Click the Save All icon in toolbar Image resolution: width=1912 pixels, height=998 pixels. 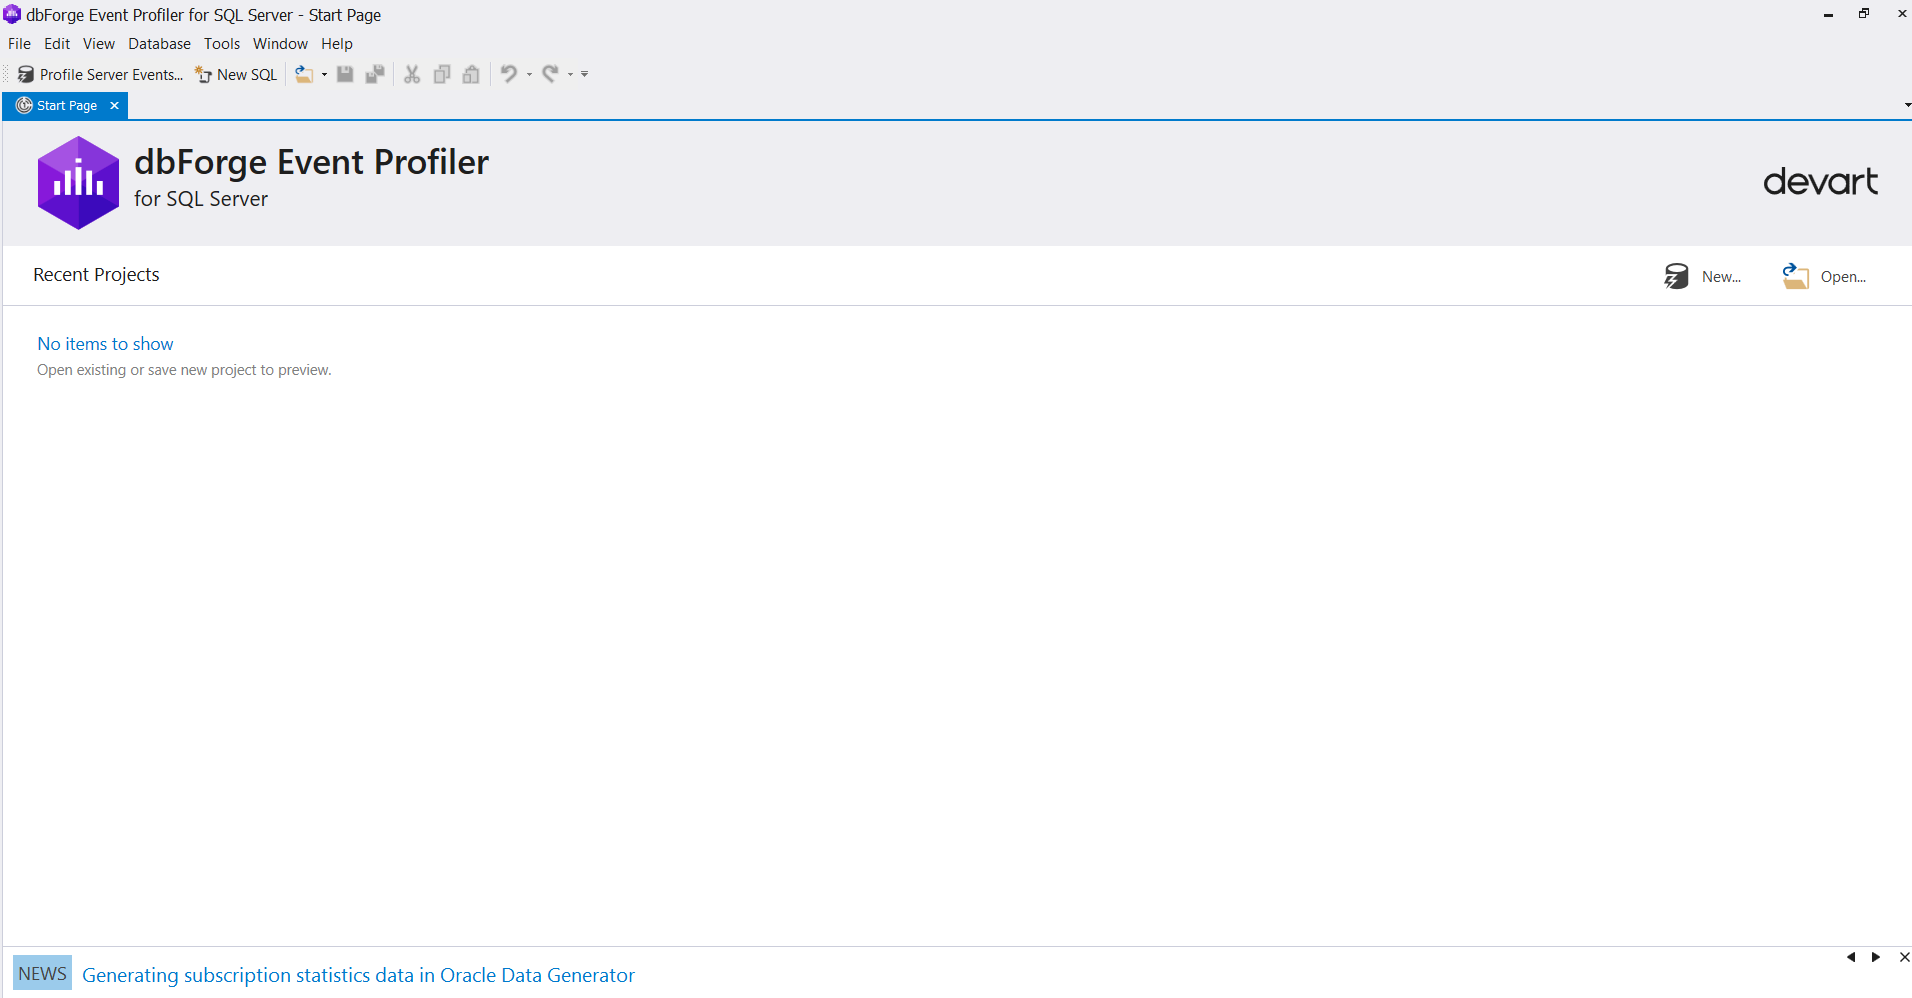pos(375,75)
